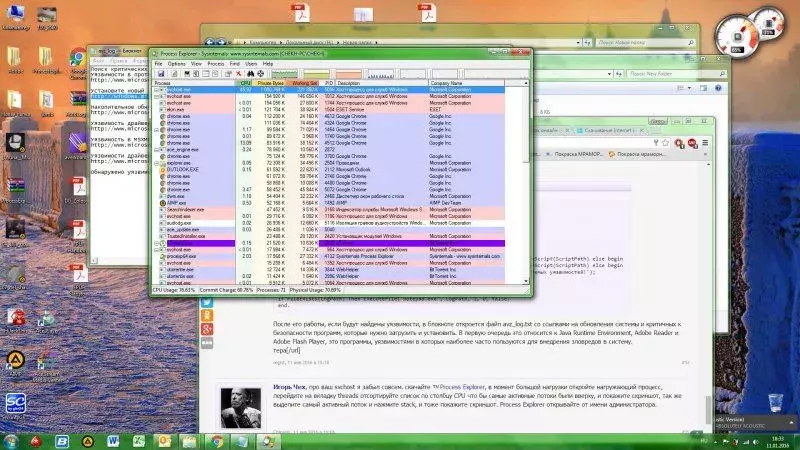Click the process list scrollbar down arrow

click(526, 281)
